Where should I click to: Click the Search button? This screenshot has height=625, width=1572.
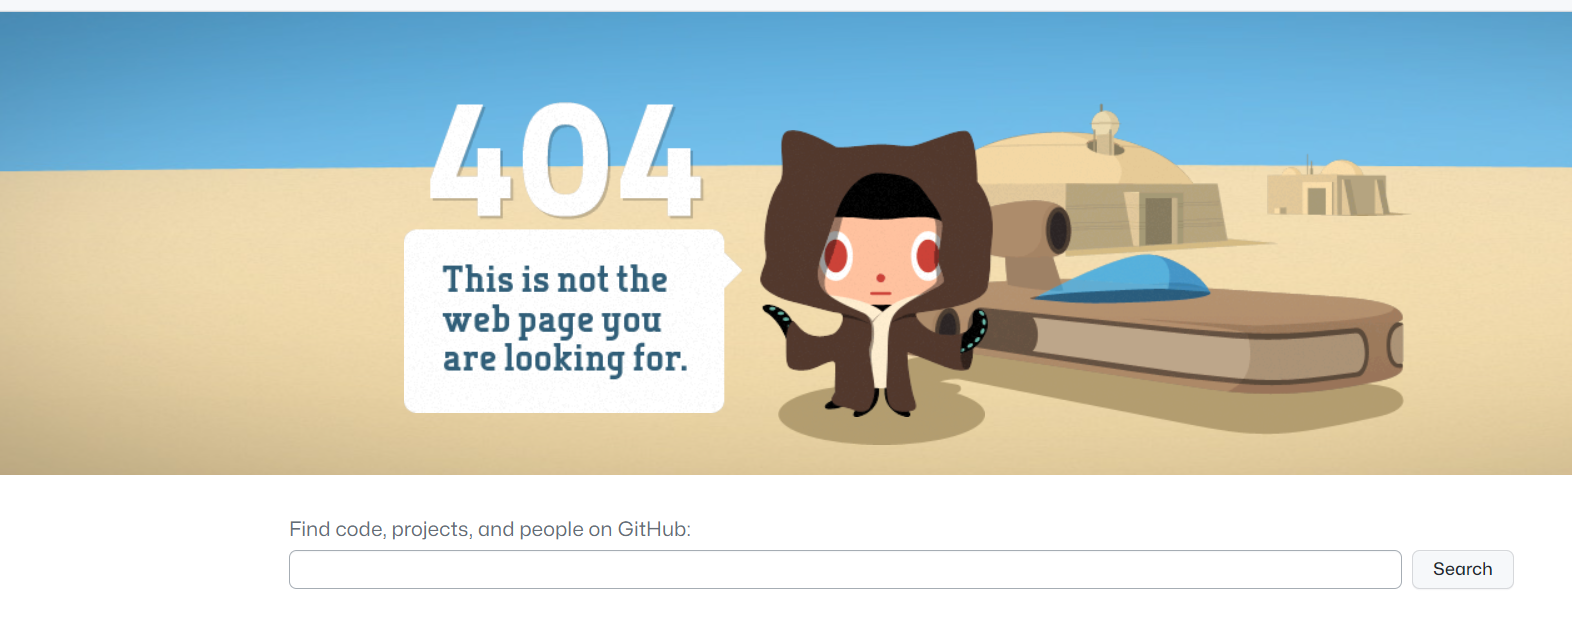pyautogui.click(x=1462, y=569)
